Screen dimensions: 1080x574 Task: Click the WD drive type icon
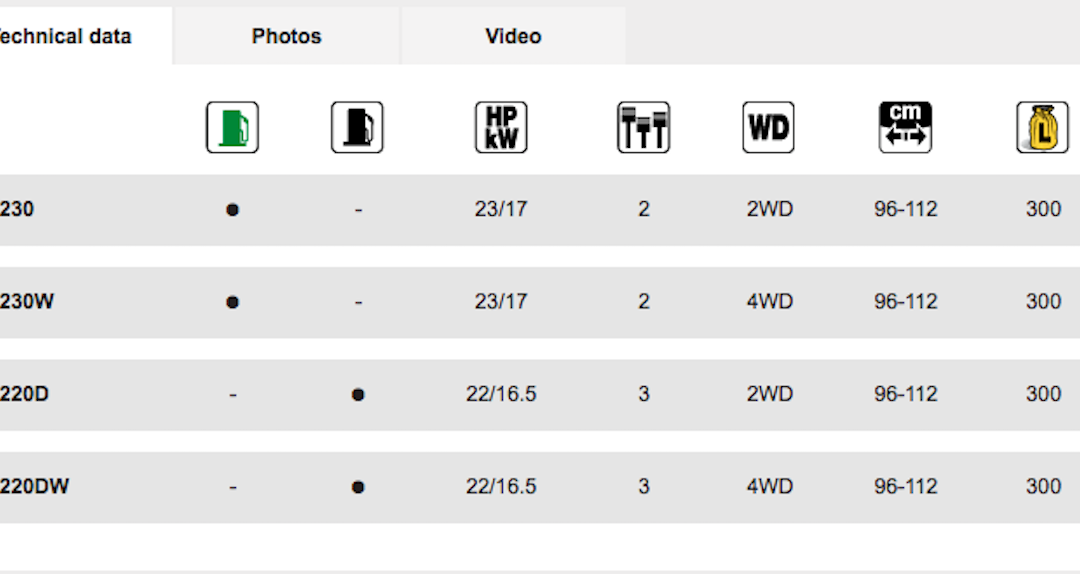768,128
